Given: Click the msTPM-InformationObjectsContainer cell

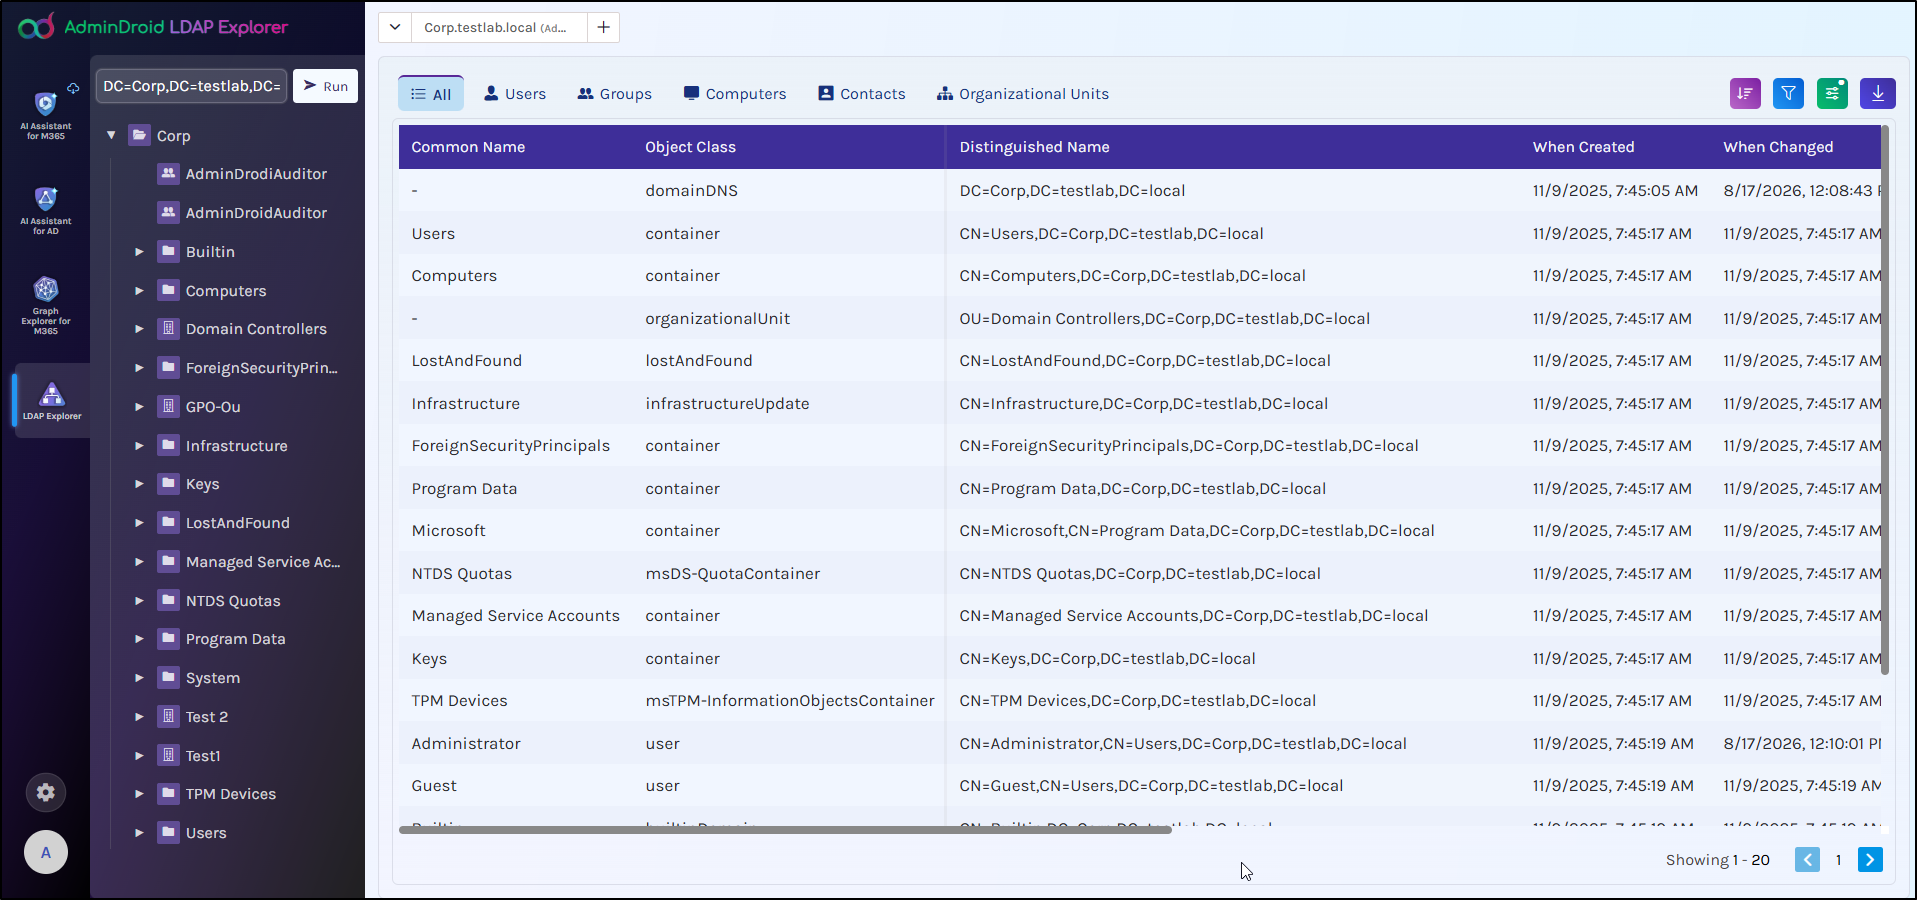Looking at the screenshot, I should click(x=790, y=701).
